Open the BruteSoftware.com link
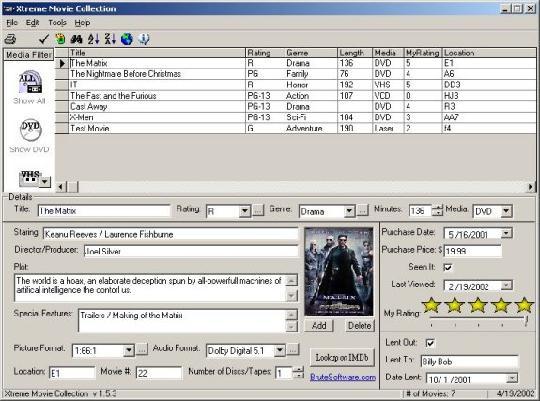Image resolution: width=540 pixels, height=401 pixels. [343, 377]
